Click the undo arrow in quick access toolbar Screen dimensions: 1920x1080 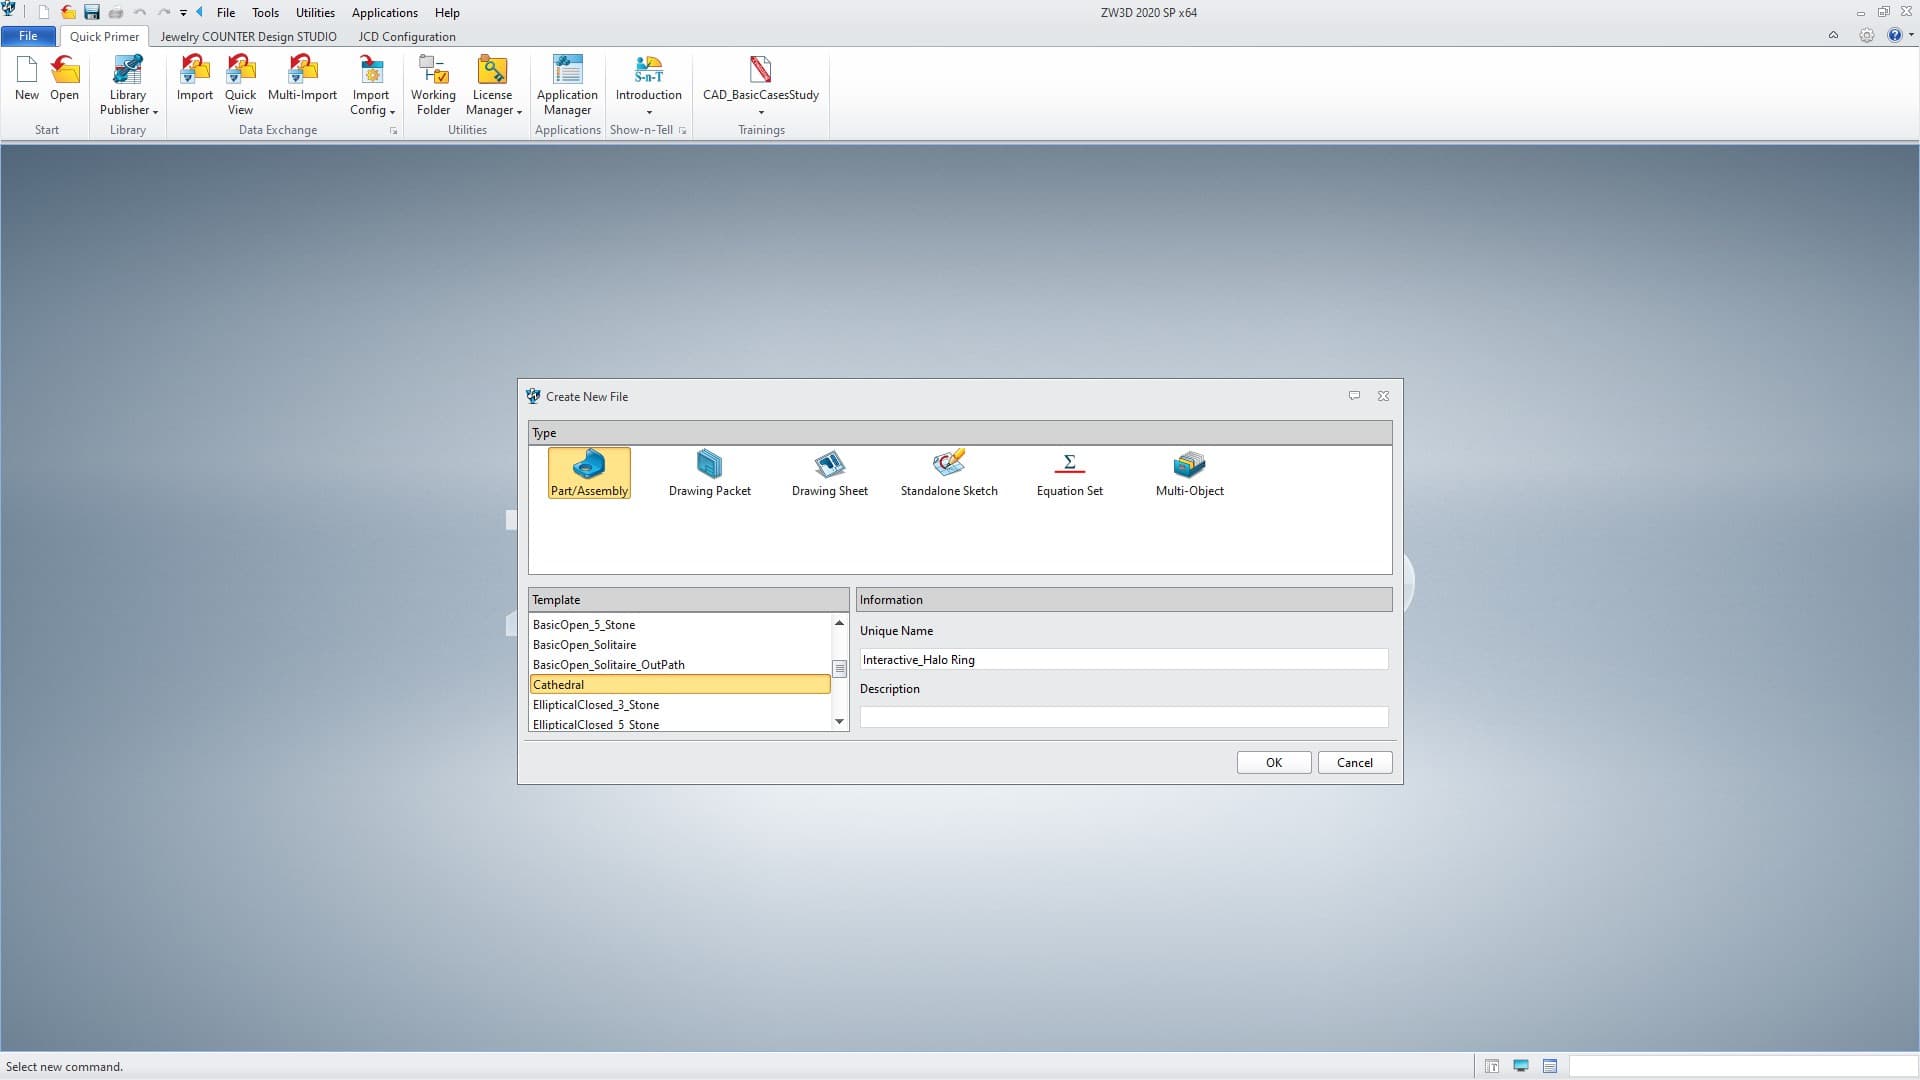pos(140,13)
